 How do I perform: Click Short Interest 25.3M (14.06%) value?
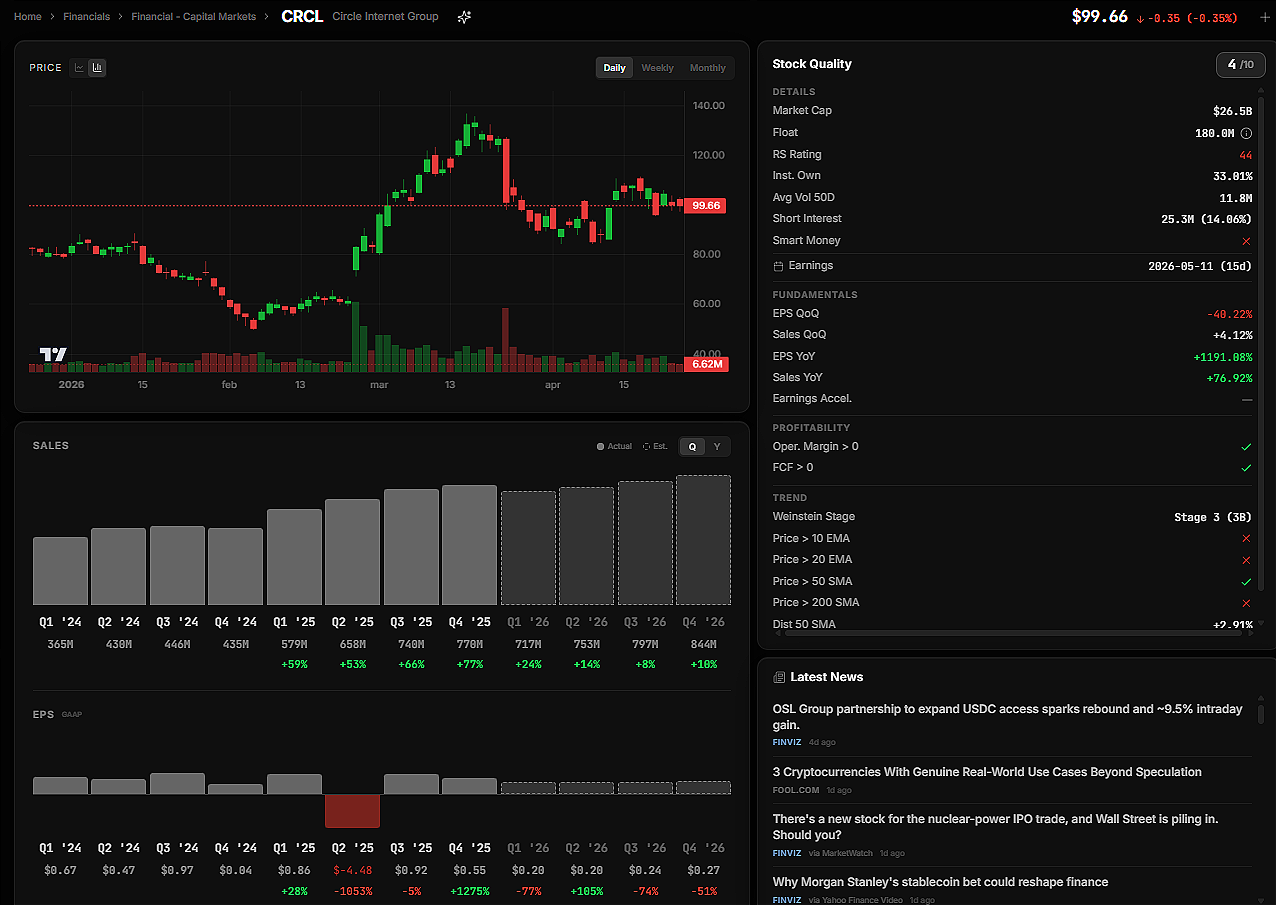(x=1206, y=219)
